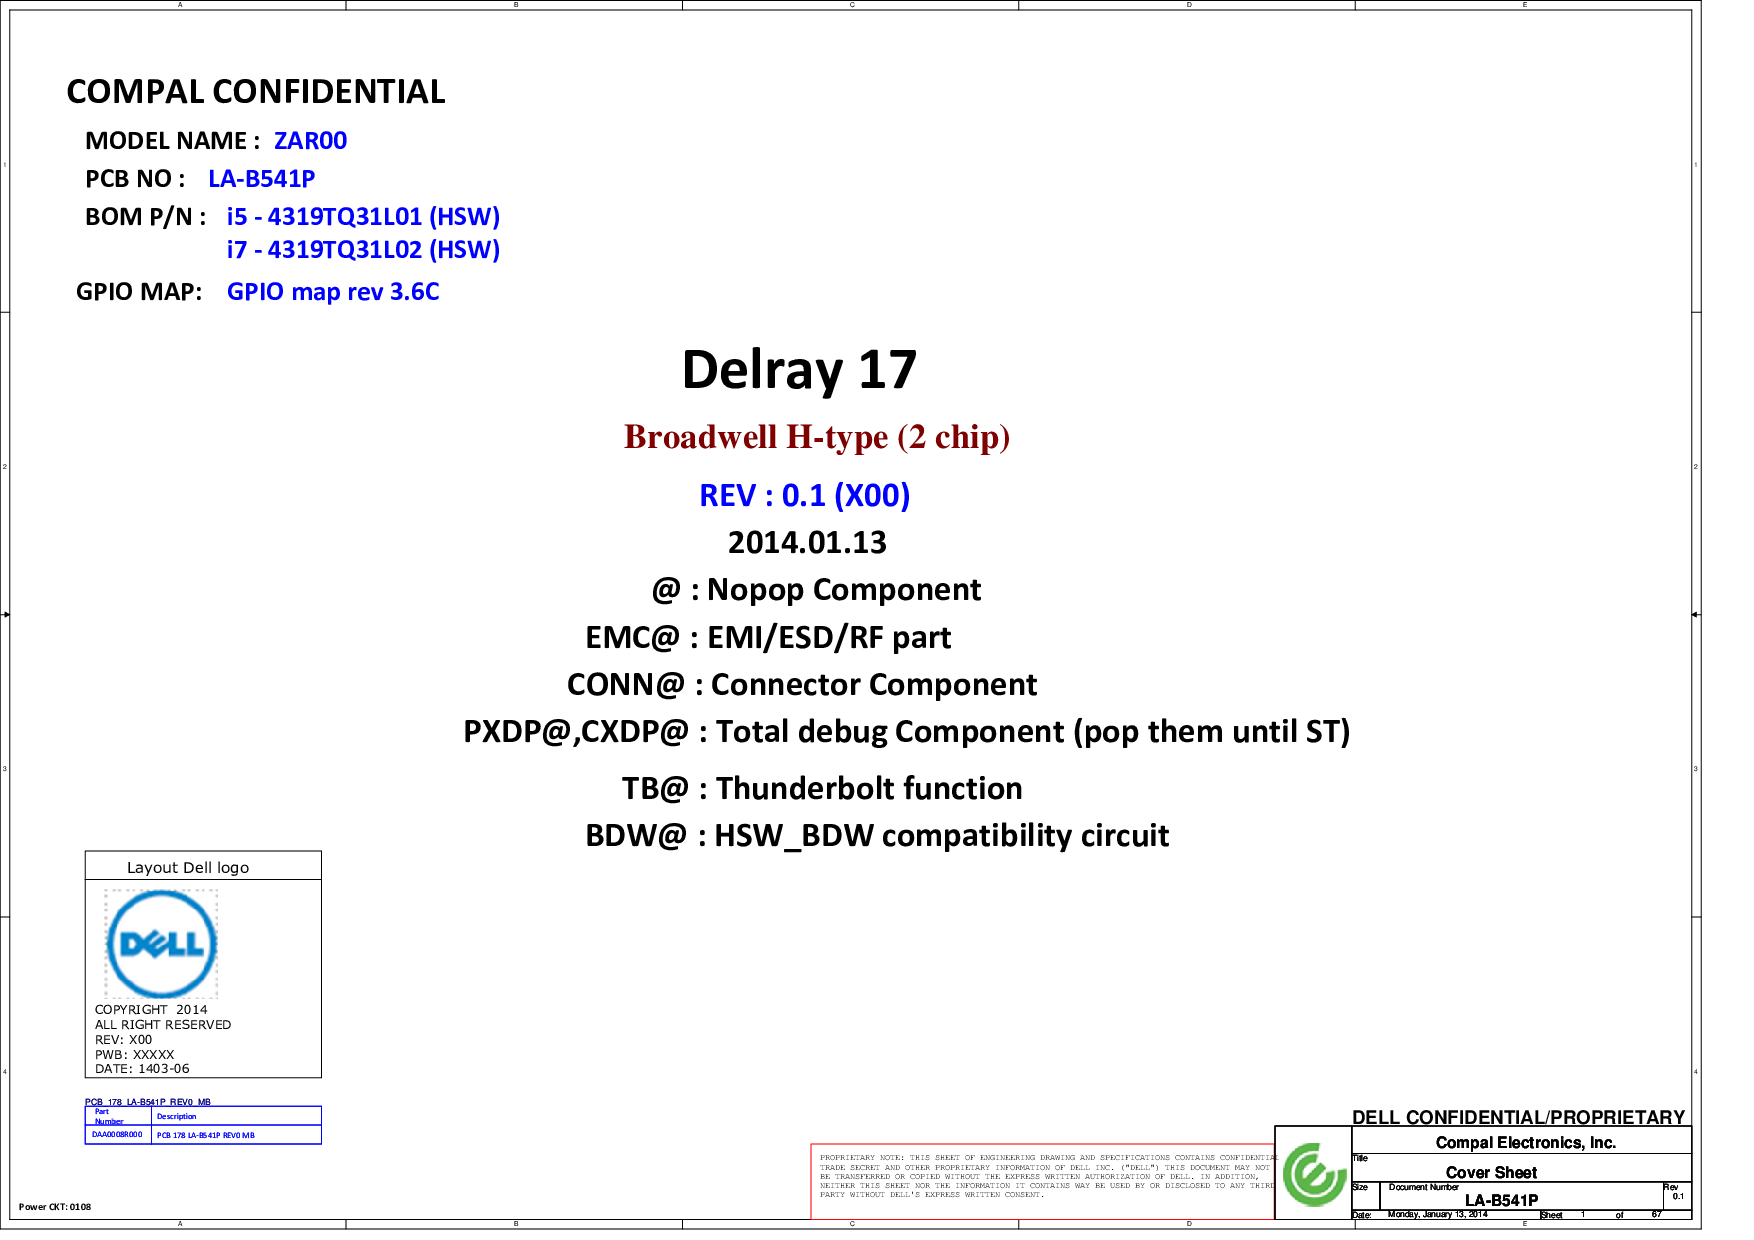1754x1240 pixels.
Task: Click the 'REV : 0.1 (X00)' line
Action: [805, 495]
